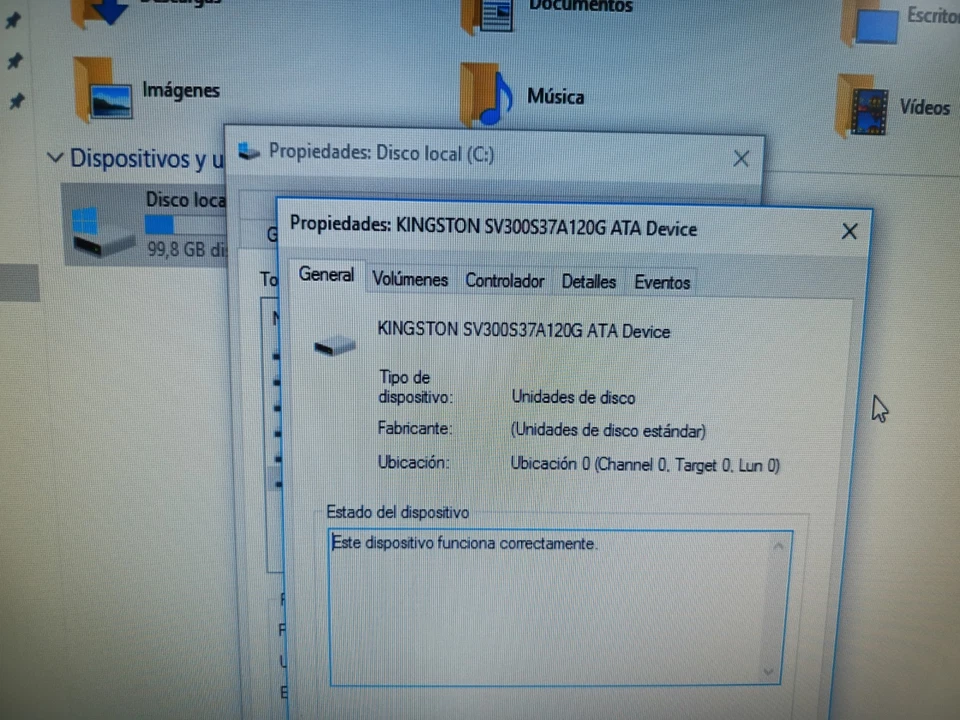Click the KINGSTON disk drive icon in the dialog
The width and height of the screenshot is (960, 720).
point(334,344)
